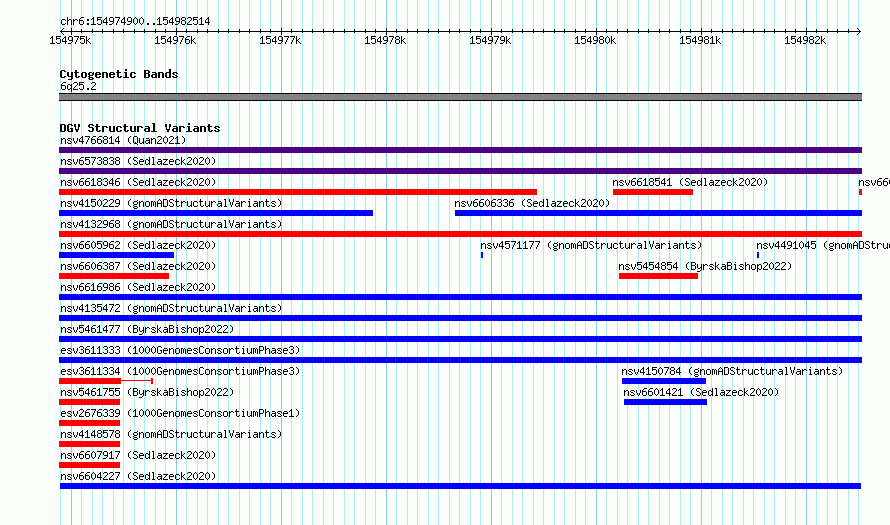Click the 154977k ruler label
890x525 pixels.
280,40
